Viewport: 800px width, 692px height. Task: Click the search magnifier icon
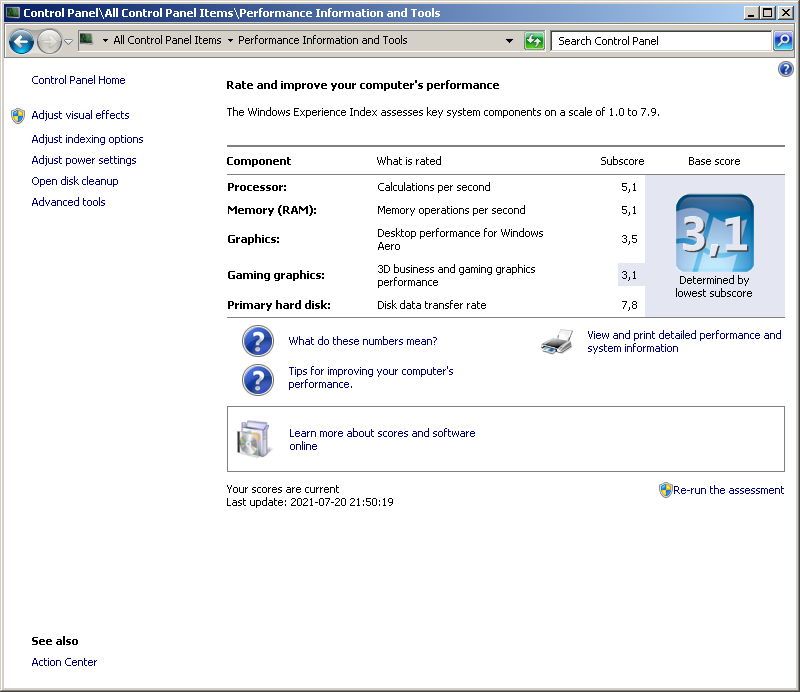coord(783,41)
